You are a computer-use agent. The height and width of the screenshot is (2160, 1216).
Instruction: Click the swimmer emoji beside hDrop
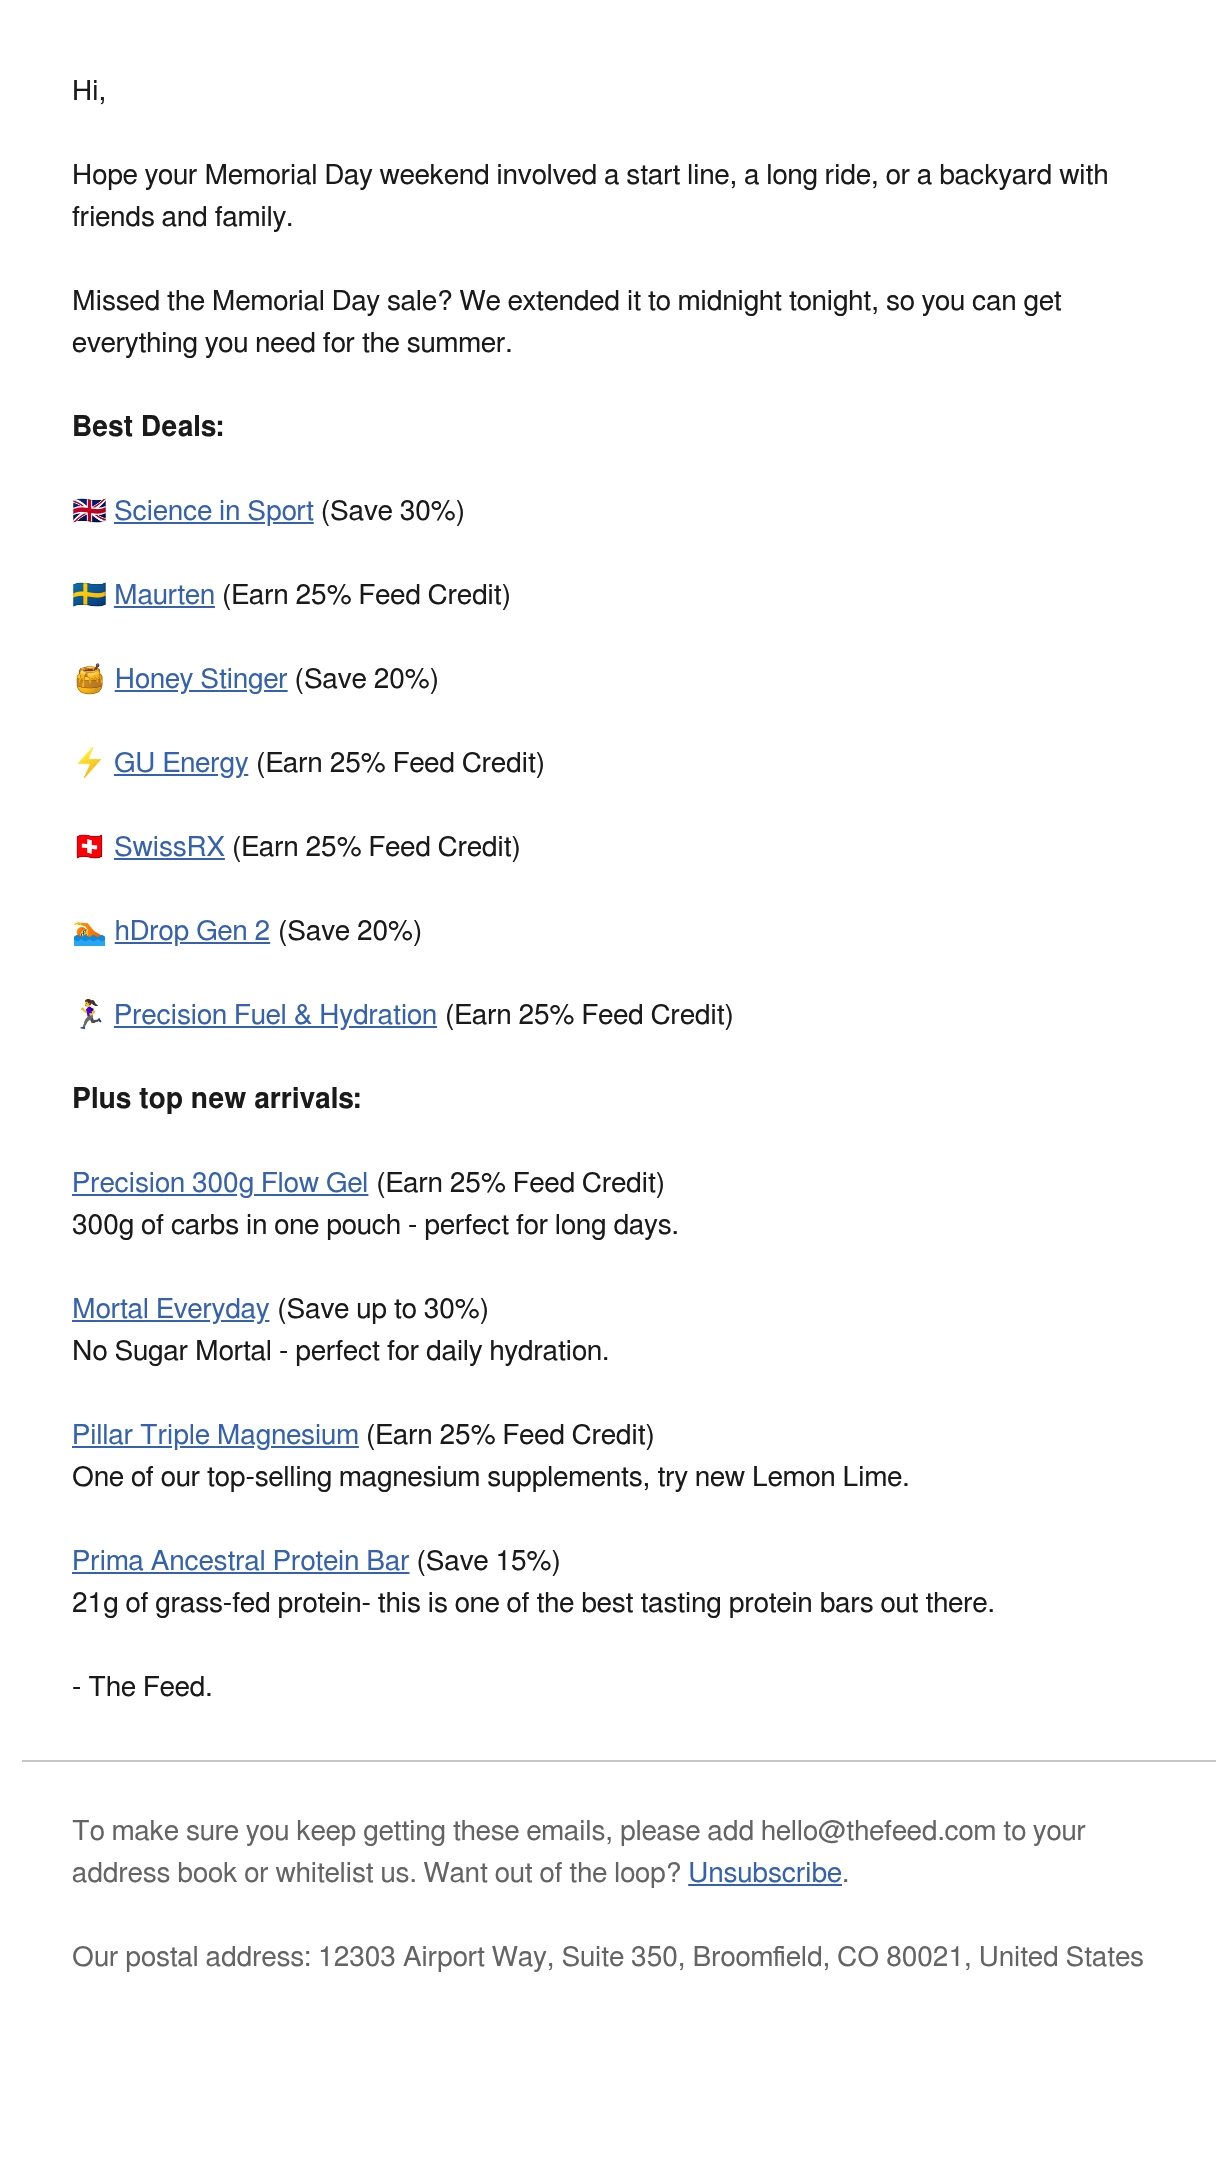pos(89,932)
